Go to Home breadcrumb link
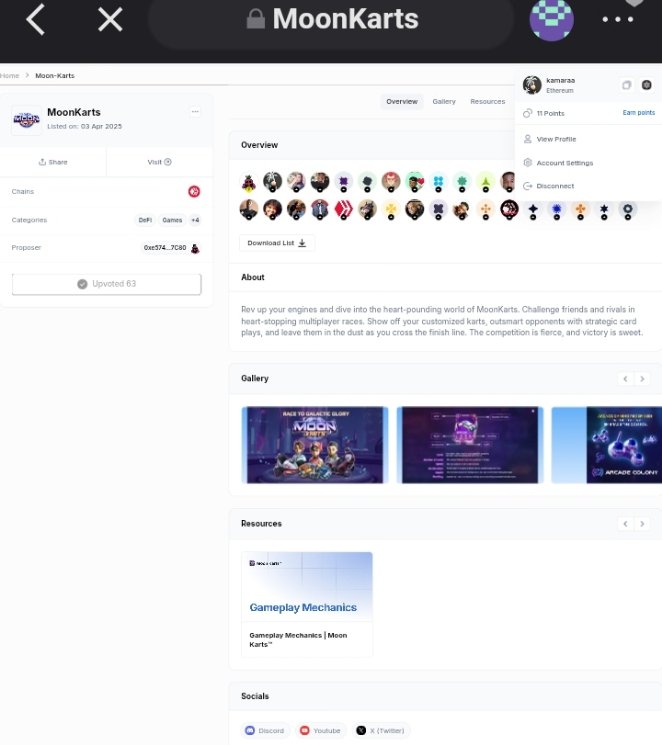Image resolution: width=662 pixels, height=745 pixels. [10, 76]
